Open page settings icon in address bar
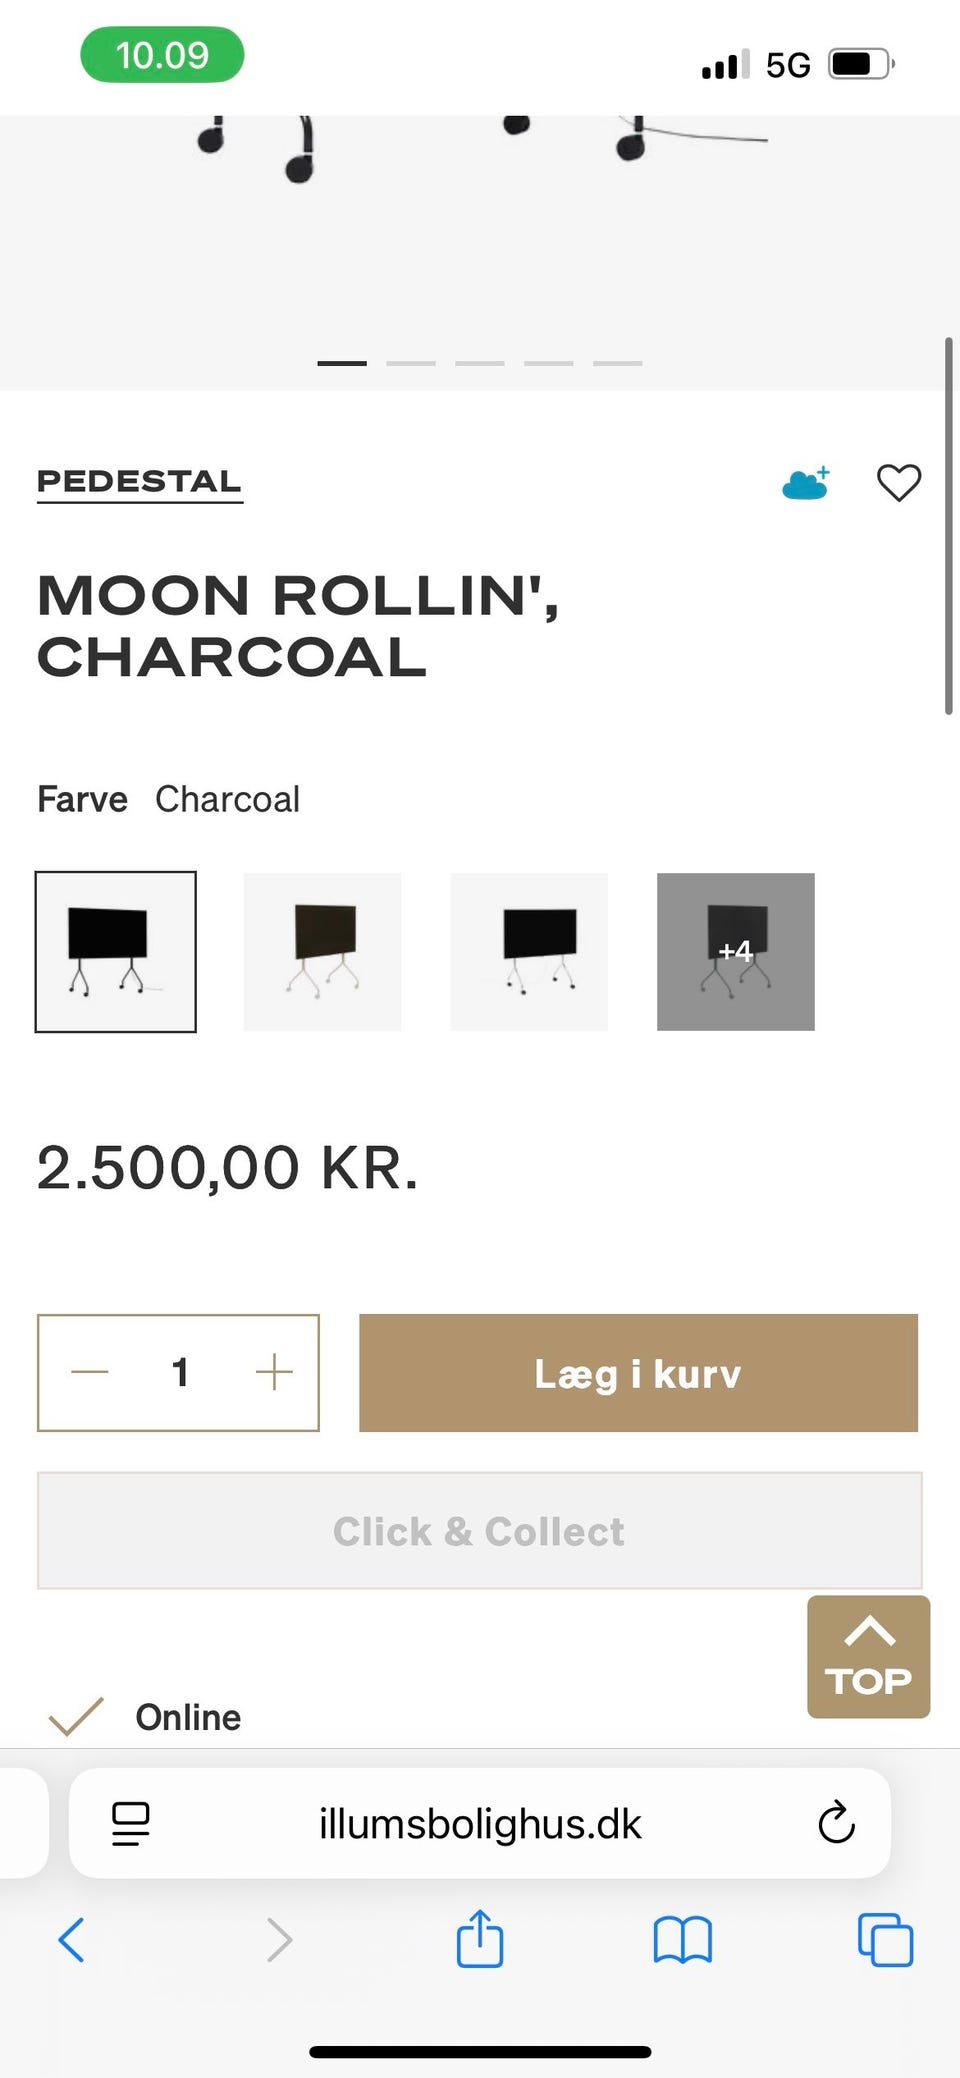This screenshot has width=960, height=2078. (x=130, y=1823)
